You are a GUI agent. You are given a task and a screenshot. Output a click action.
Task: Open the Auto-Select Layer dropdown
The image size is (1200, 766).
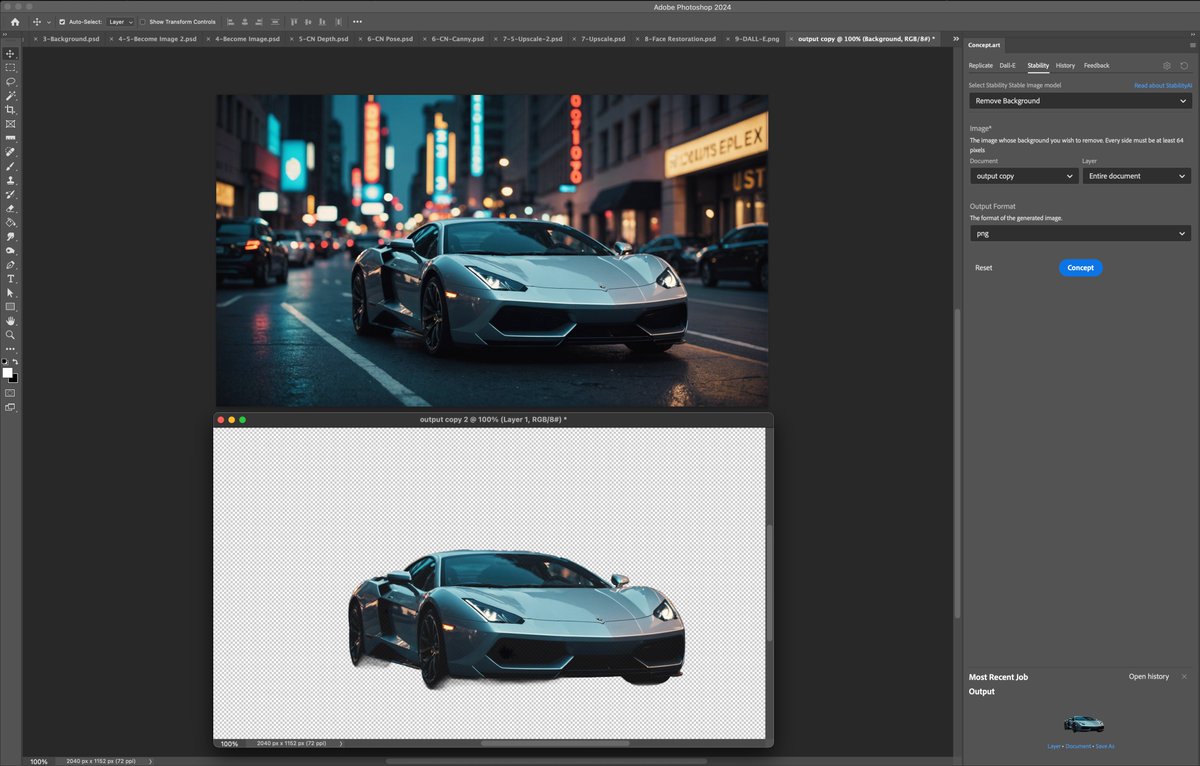tap(120, 21)
